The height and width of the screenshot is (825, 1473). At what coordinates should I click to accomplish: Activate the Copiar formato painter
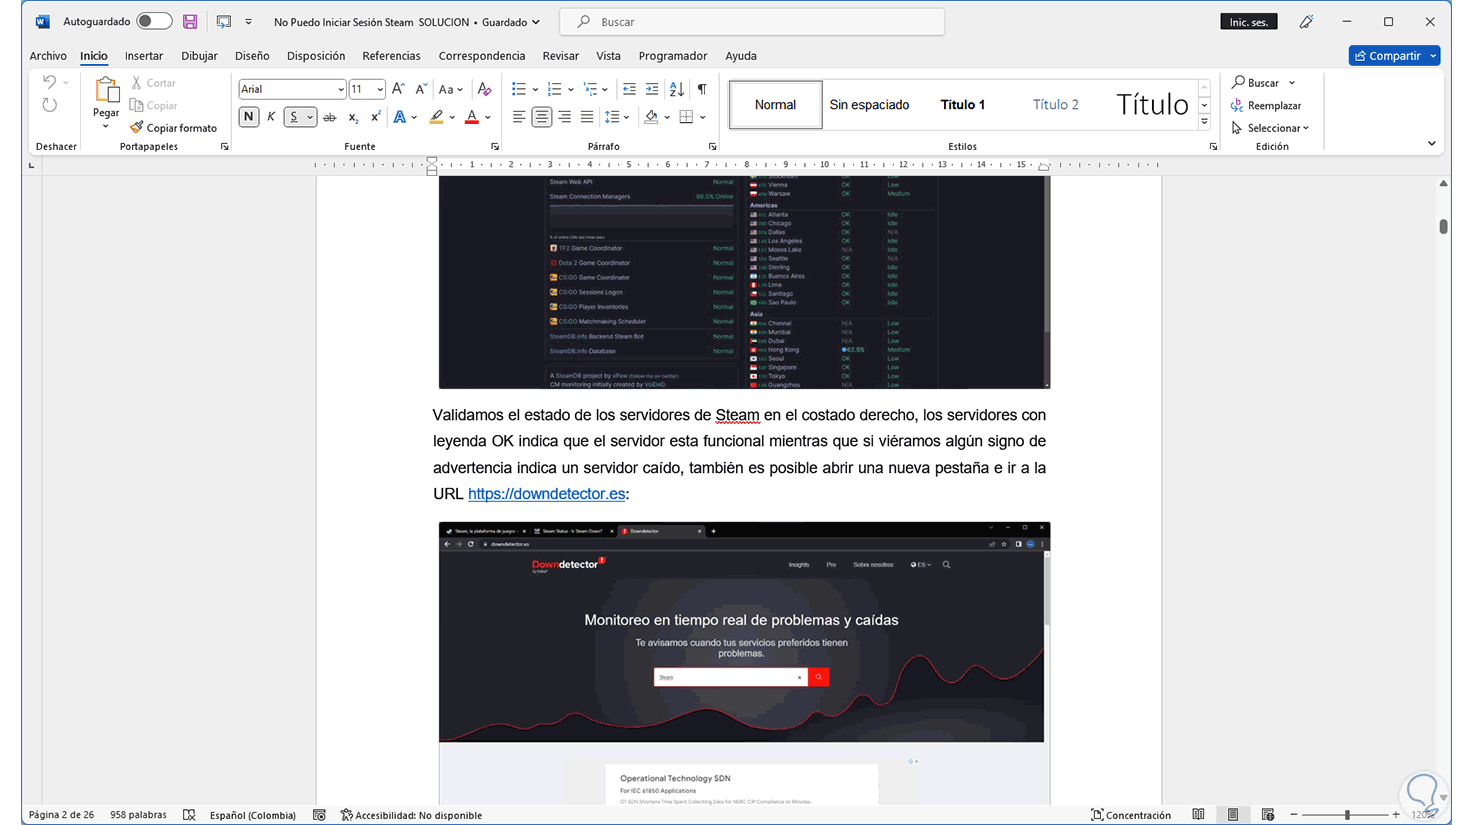coord(173,128)
